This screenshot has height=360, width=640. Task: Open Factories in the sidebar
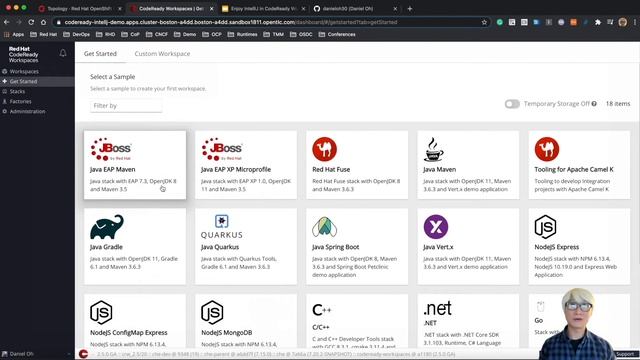pyautogui.click(x=20, y=101)
